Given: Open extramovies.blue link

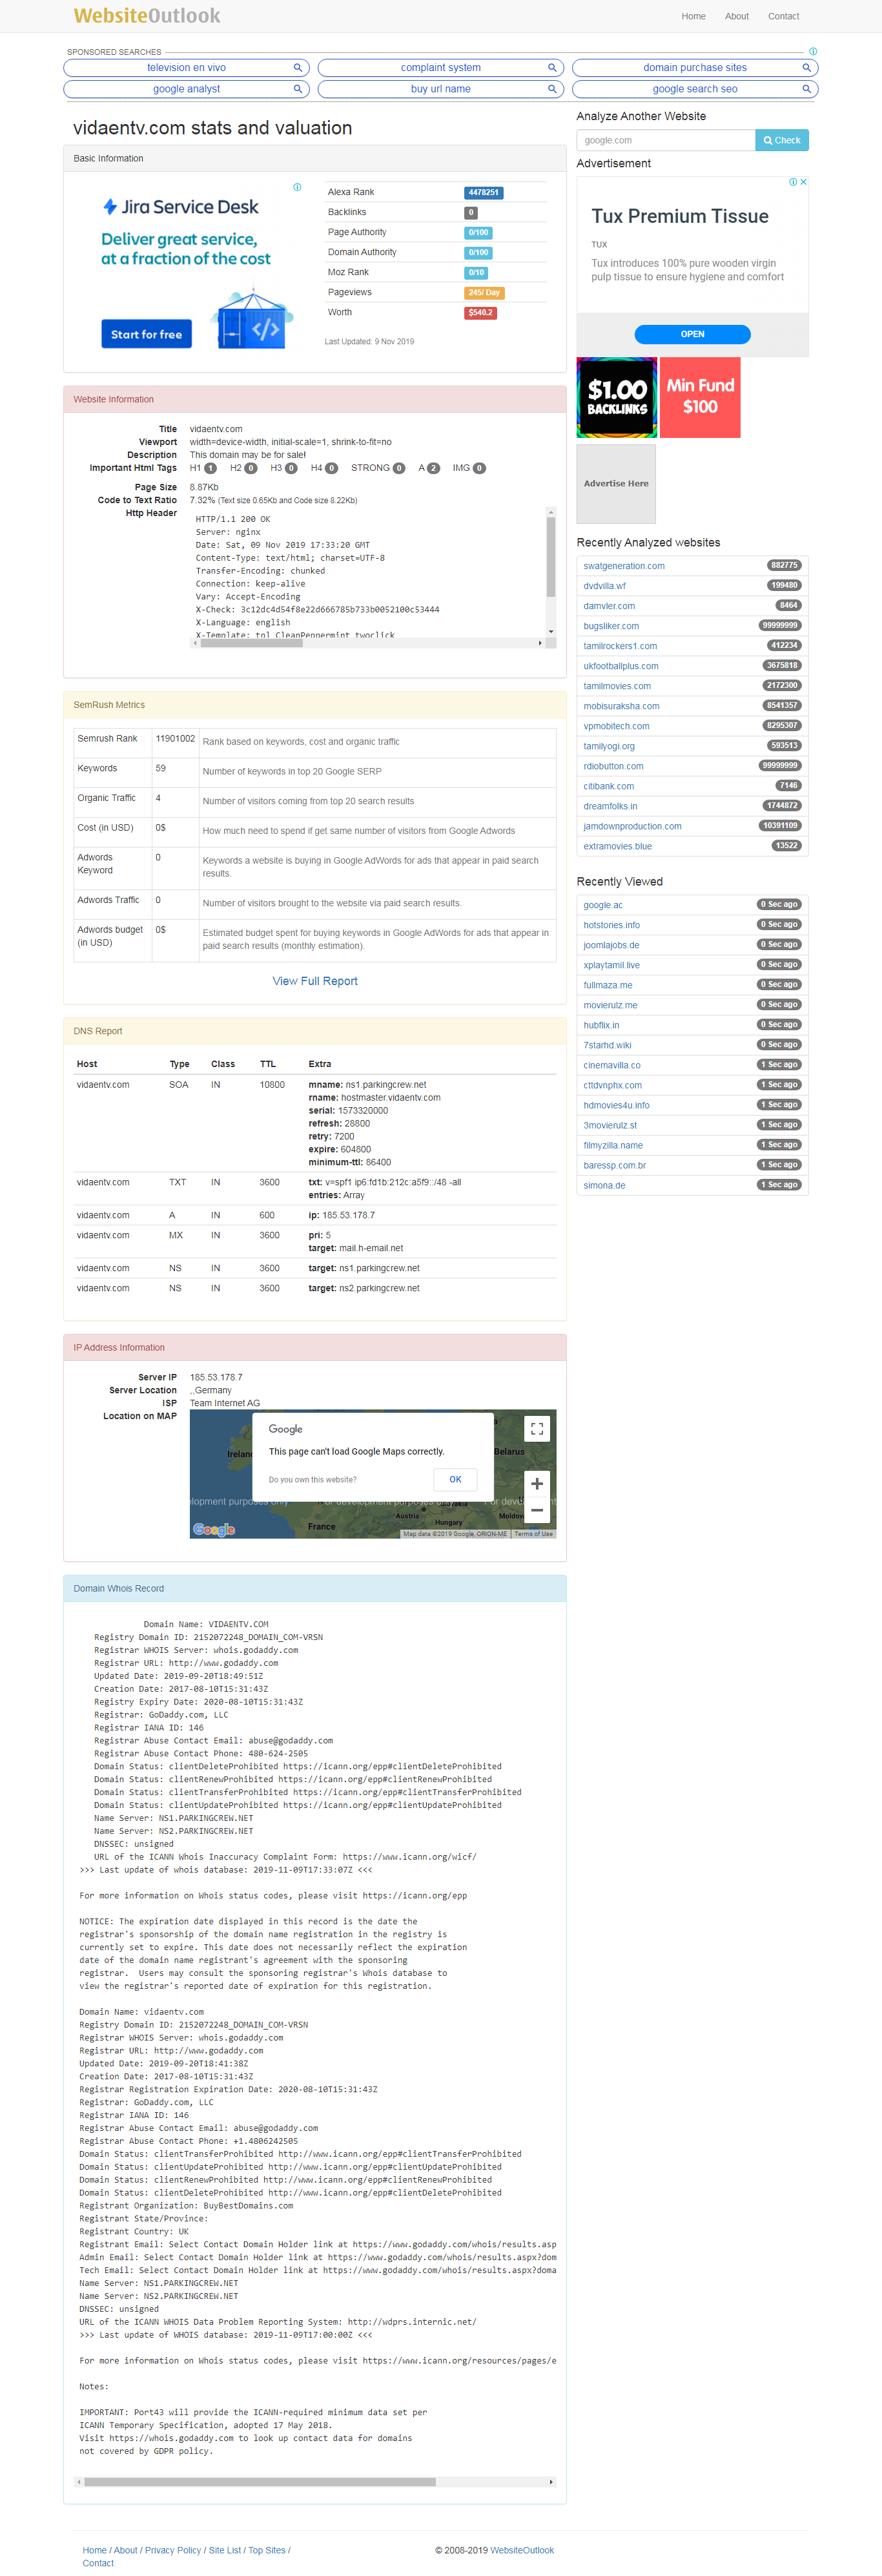Looking at the screenshot, I should click(x=617, y=846).
